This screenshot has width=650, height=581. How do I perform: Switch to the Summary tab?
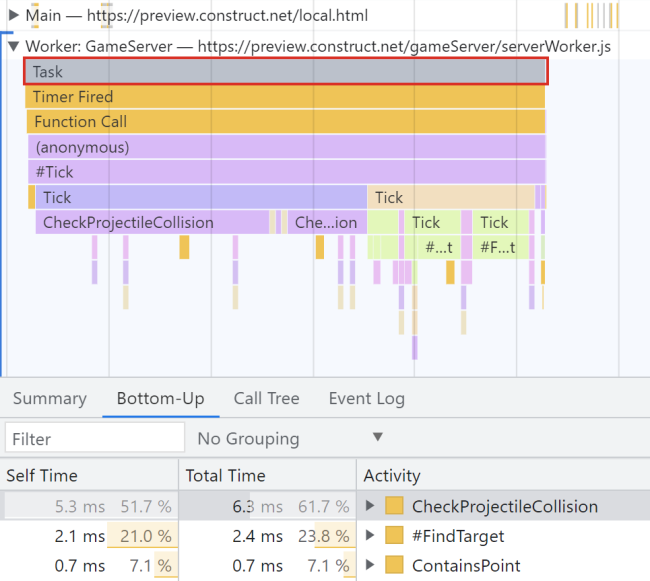coord(50,398)
